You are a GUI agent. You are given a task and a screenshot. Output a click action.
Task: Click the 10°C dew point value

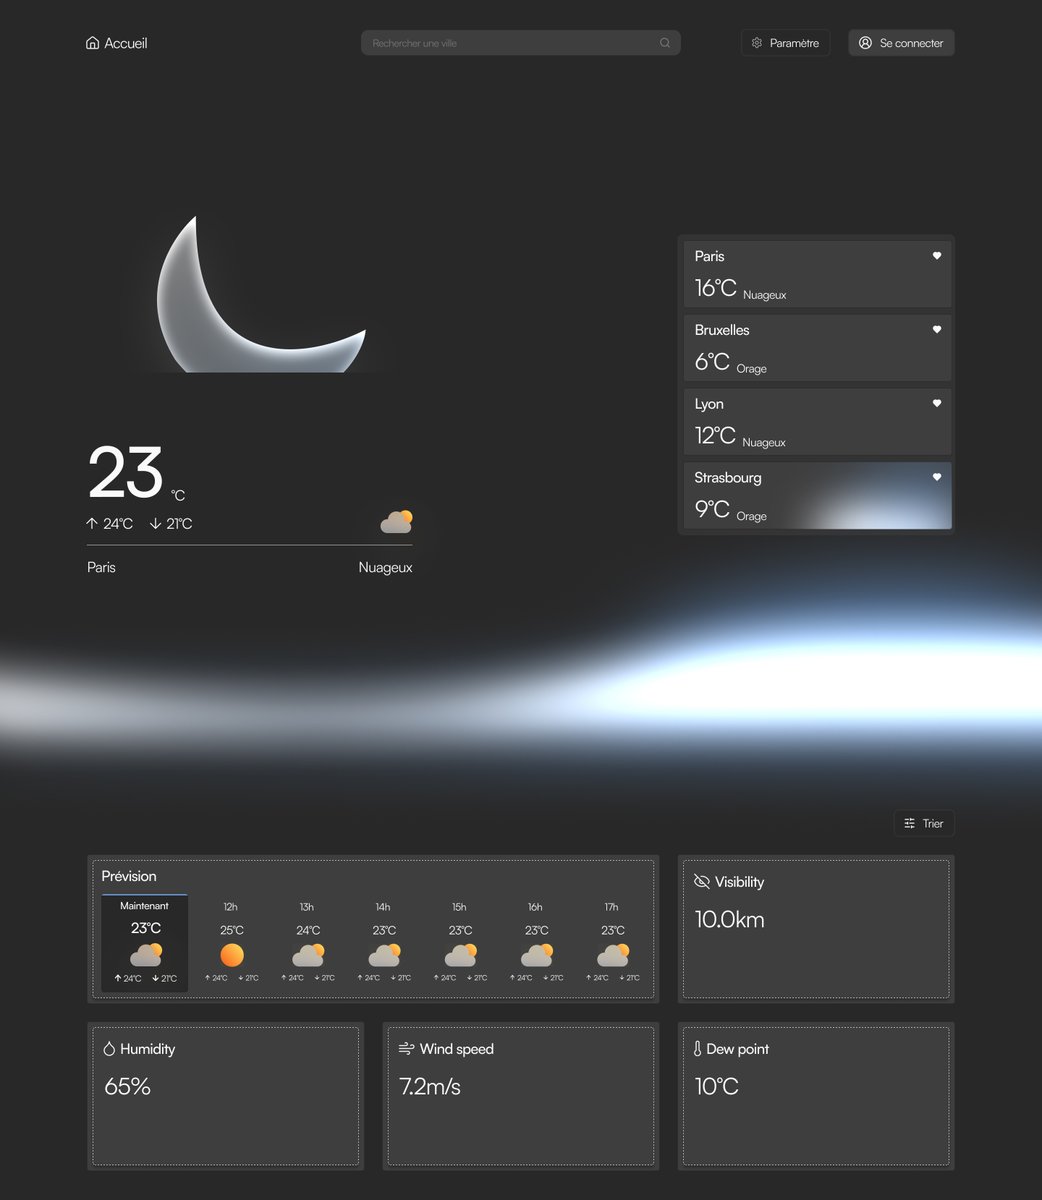pyautogui.click(x=717, y=1087)
